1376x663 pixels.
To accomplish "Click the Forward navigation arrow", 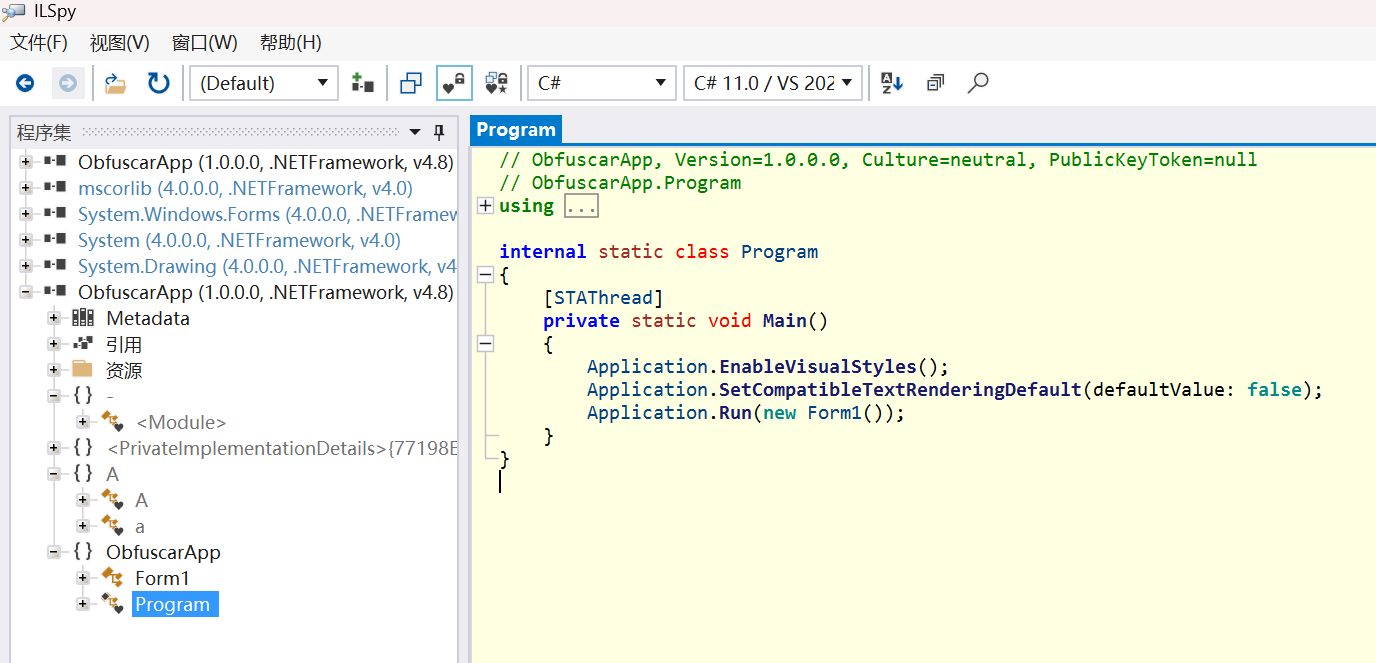I will [67, 83].
